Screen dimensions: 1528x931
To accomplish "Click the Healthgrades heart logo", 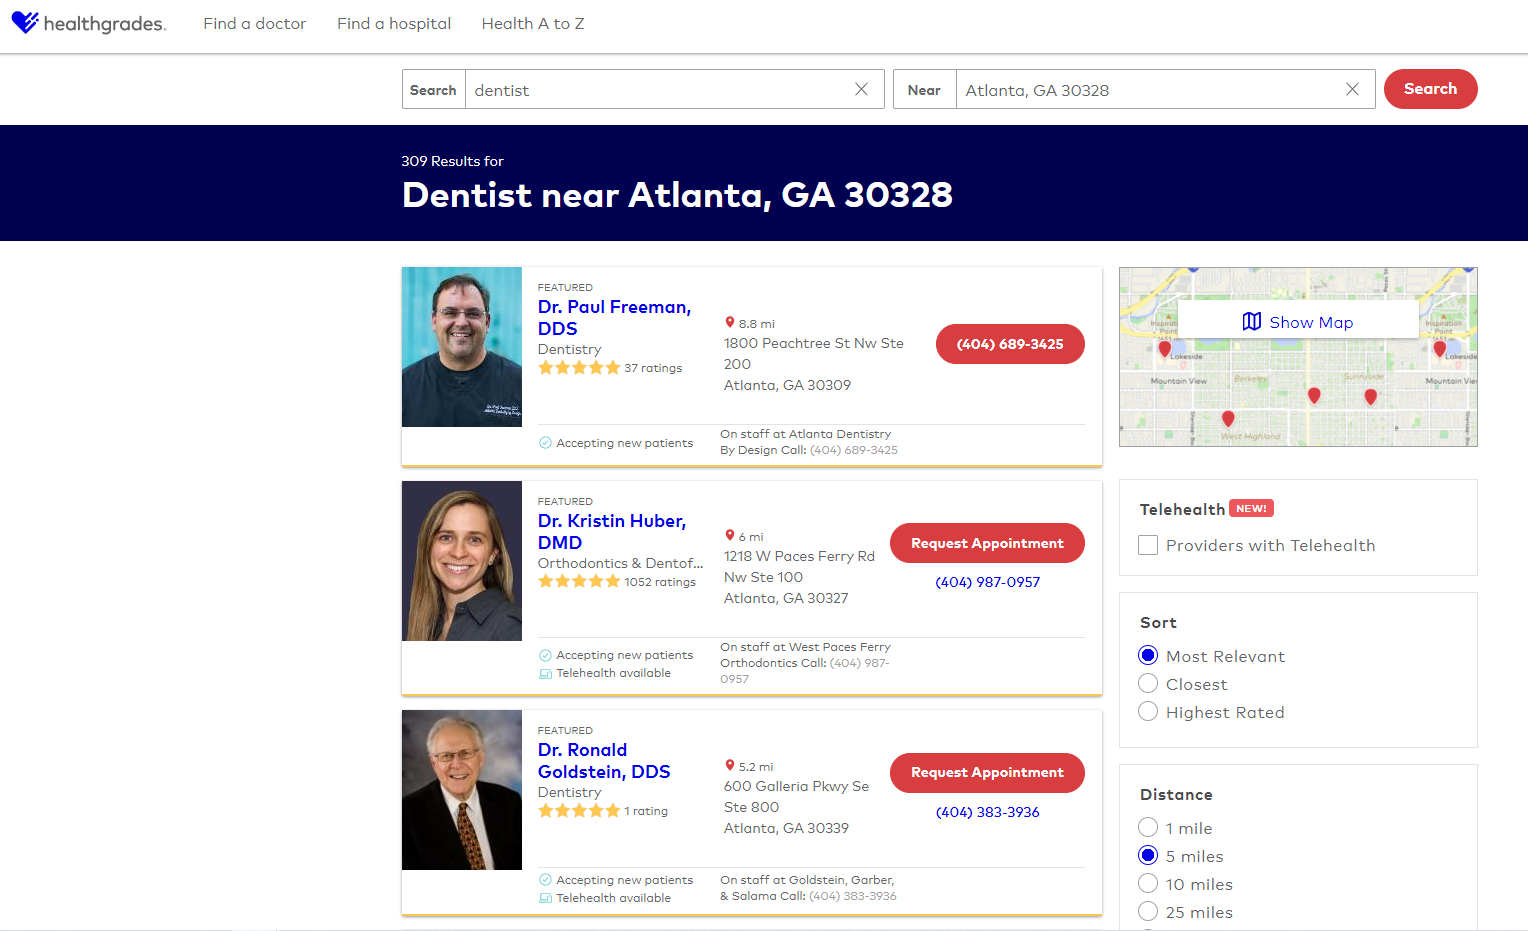I will tap(25, 22).
